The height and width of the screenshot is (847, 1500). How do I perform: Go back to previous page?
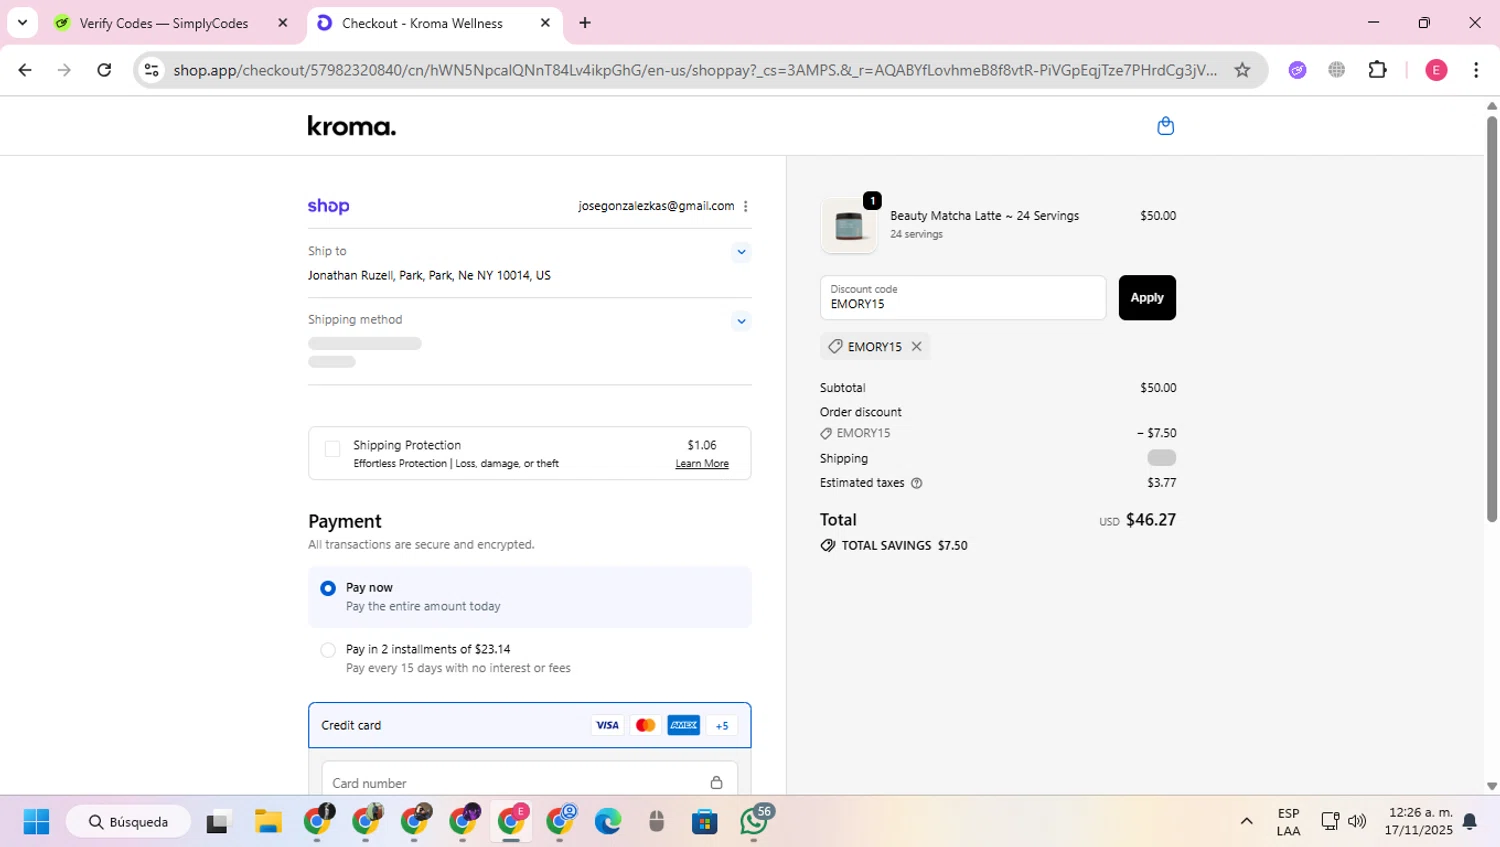click(x=25, y=70)
